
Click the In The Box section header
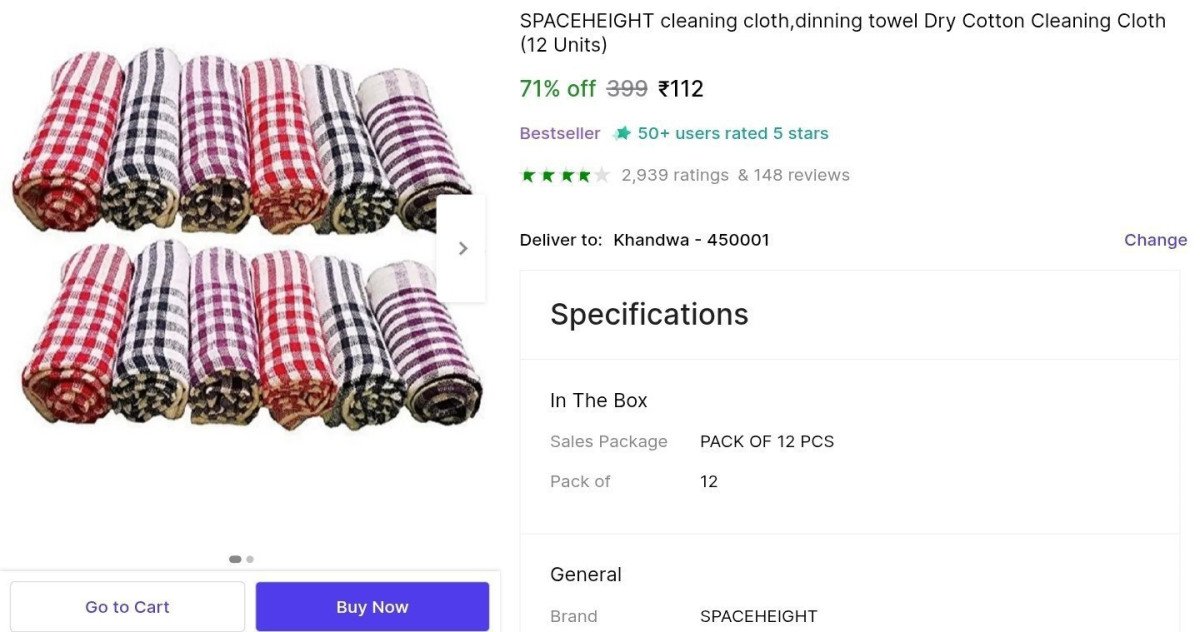coord(598,400)
